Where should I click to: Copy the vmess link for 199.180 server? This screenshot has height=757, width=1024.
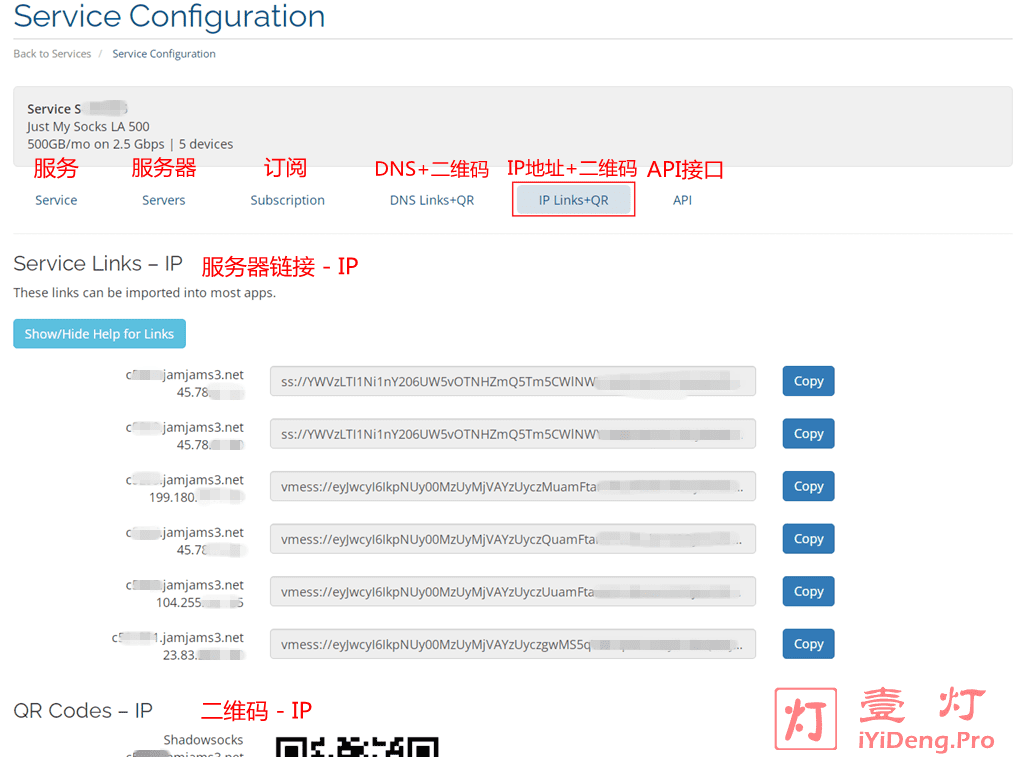(x=808, y=486)
